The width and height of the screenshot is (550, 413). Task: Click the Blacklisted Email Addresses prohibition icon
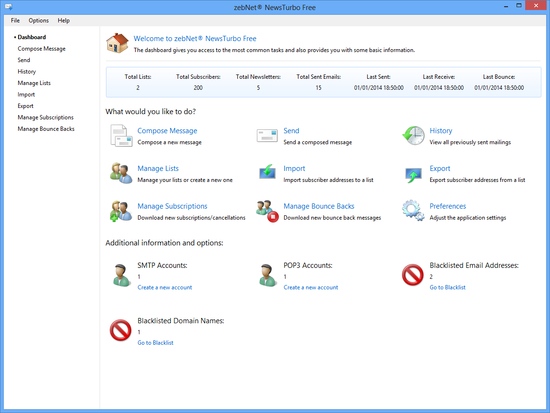coord(412,275)
